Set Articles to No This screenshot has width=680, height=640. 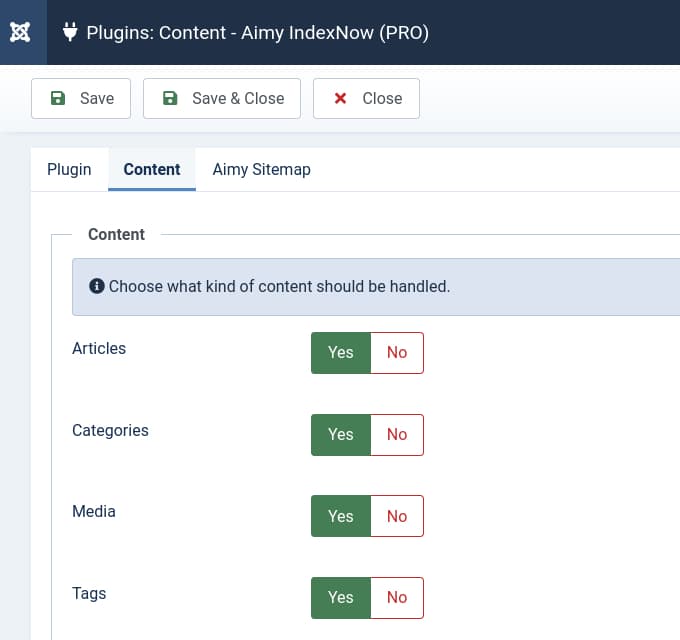point(397,353)
